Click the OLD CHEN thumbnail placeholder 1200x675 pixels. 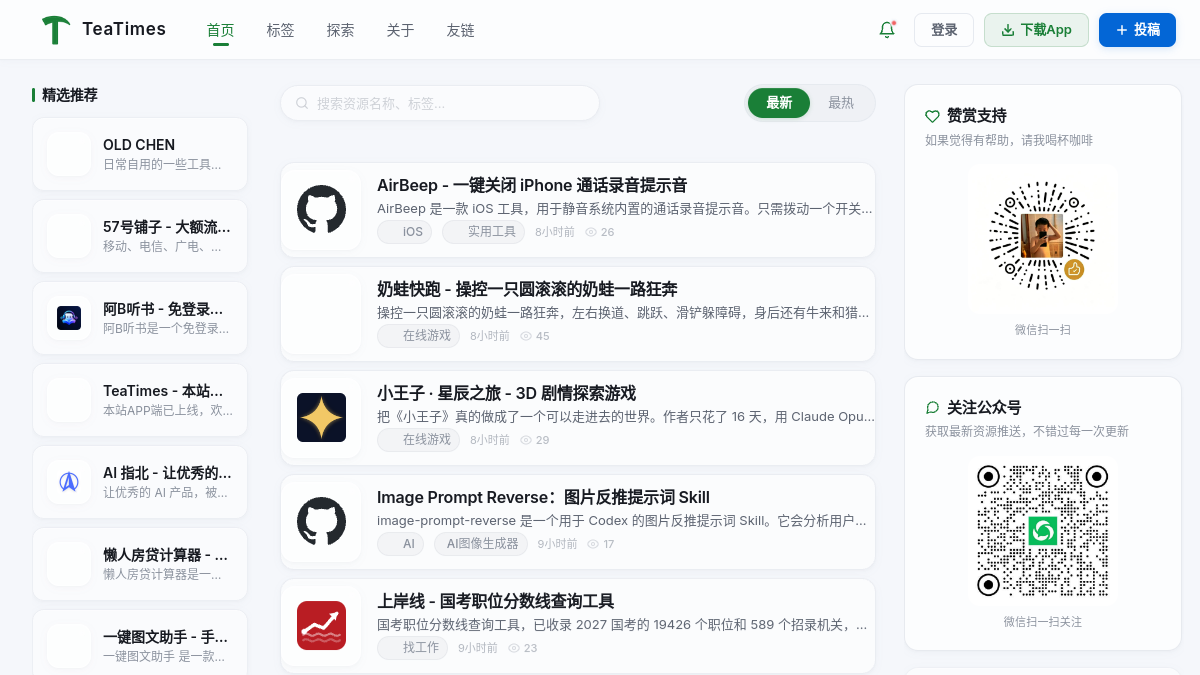pyautogui.click(x=69, y=154)
